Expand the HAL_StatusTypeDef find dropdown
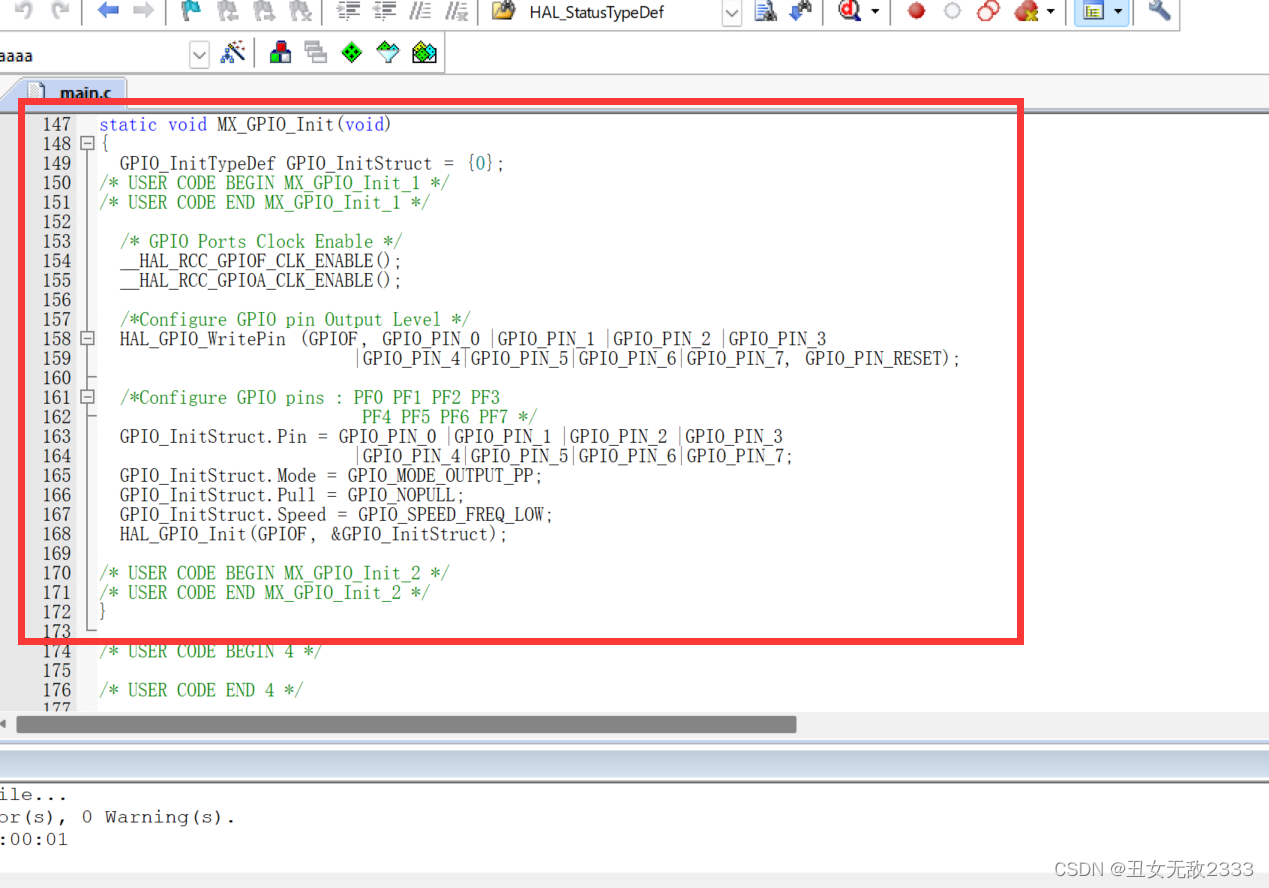The image size is (1269, 888). [x=732, y=13]
